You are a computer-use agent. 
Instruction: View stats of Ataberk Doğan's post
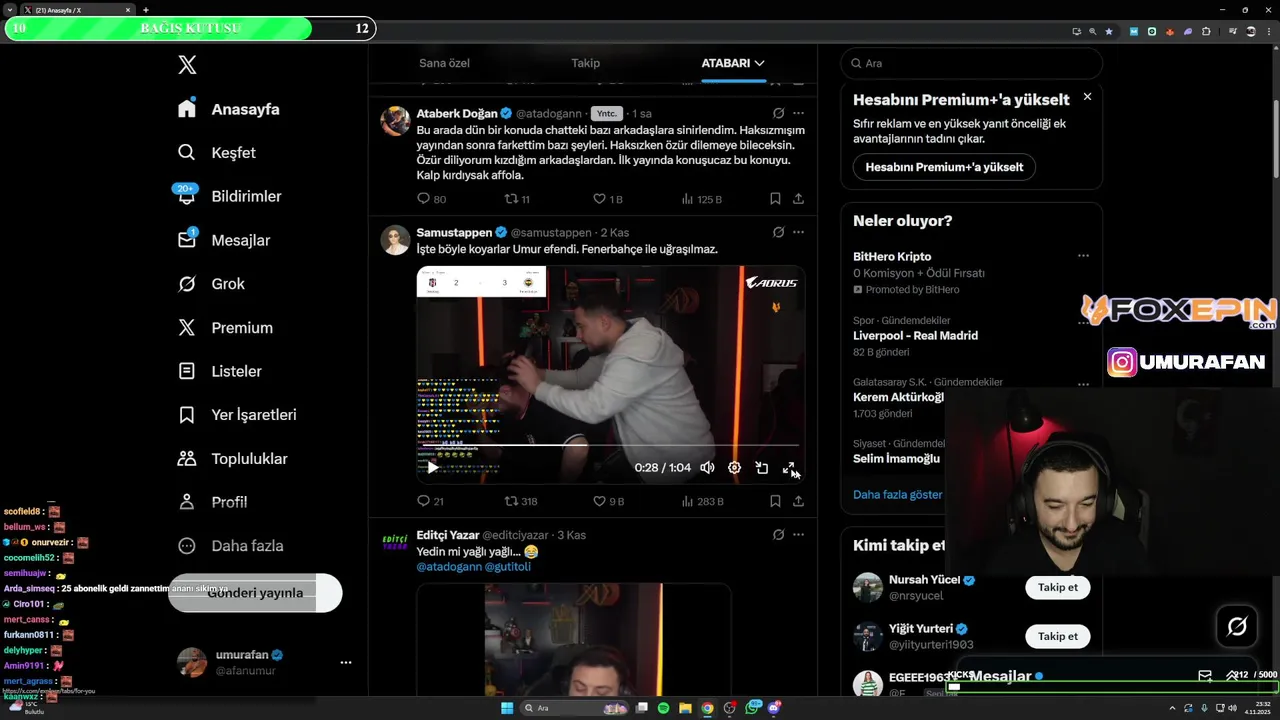pos(701,199)
